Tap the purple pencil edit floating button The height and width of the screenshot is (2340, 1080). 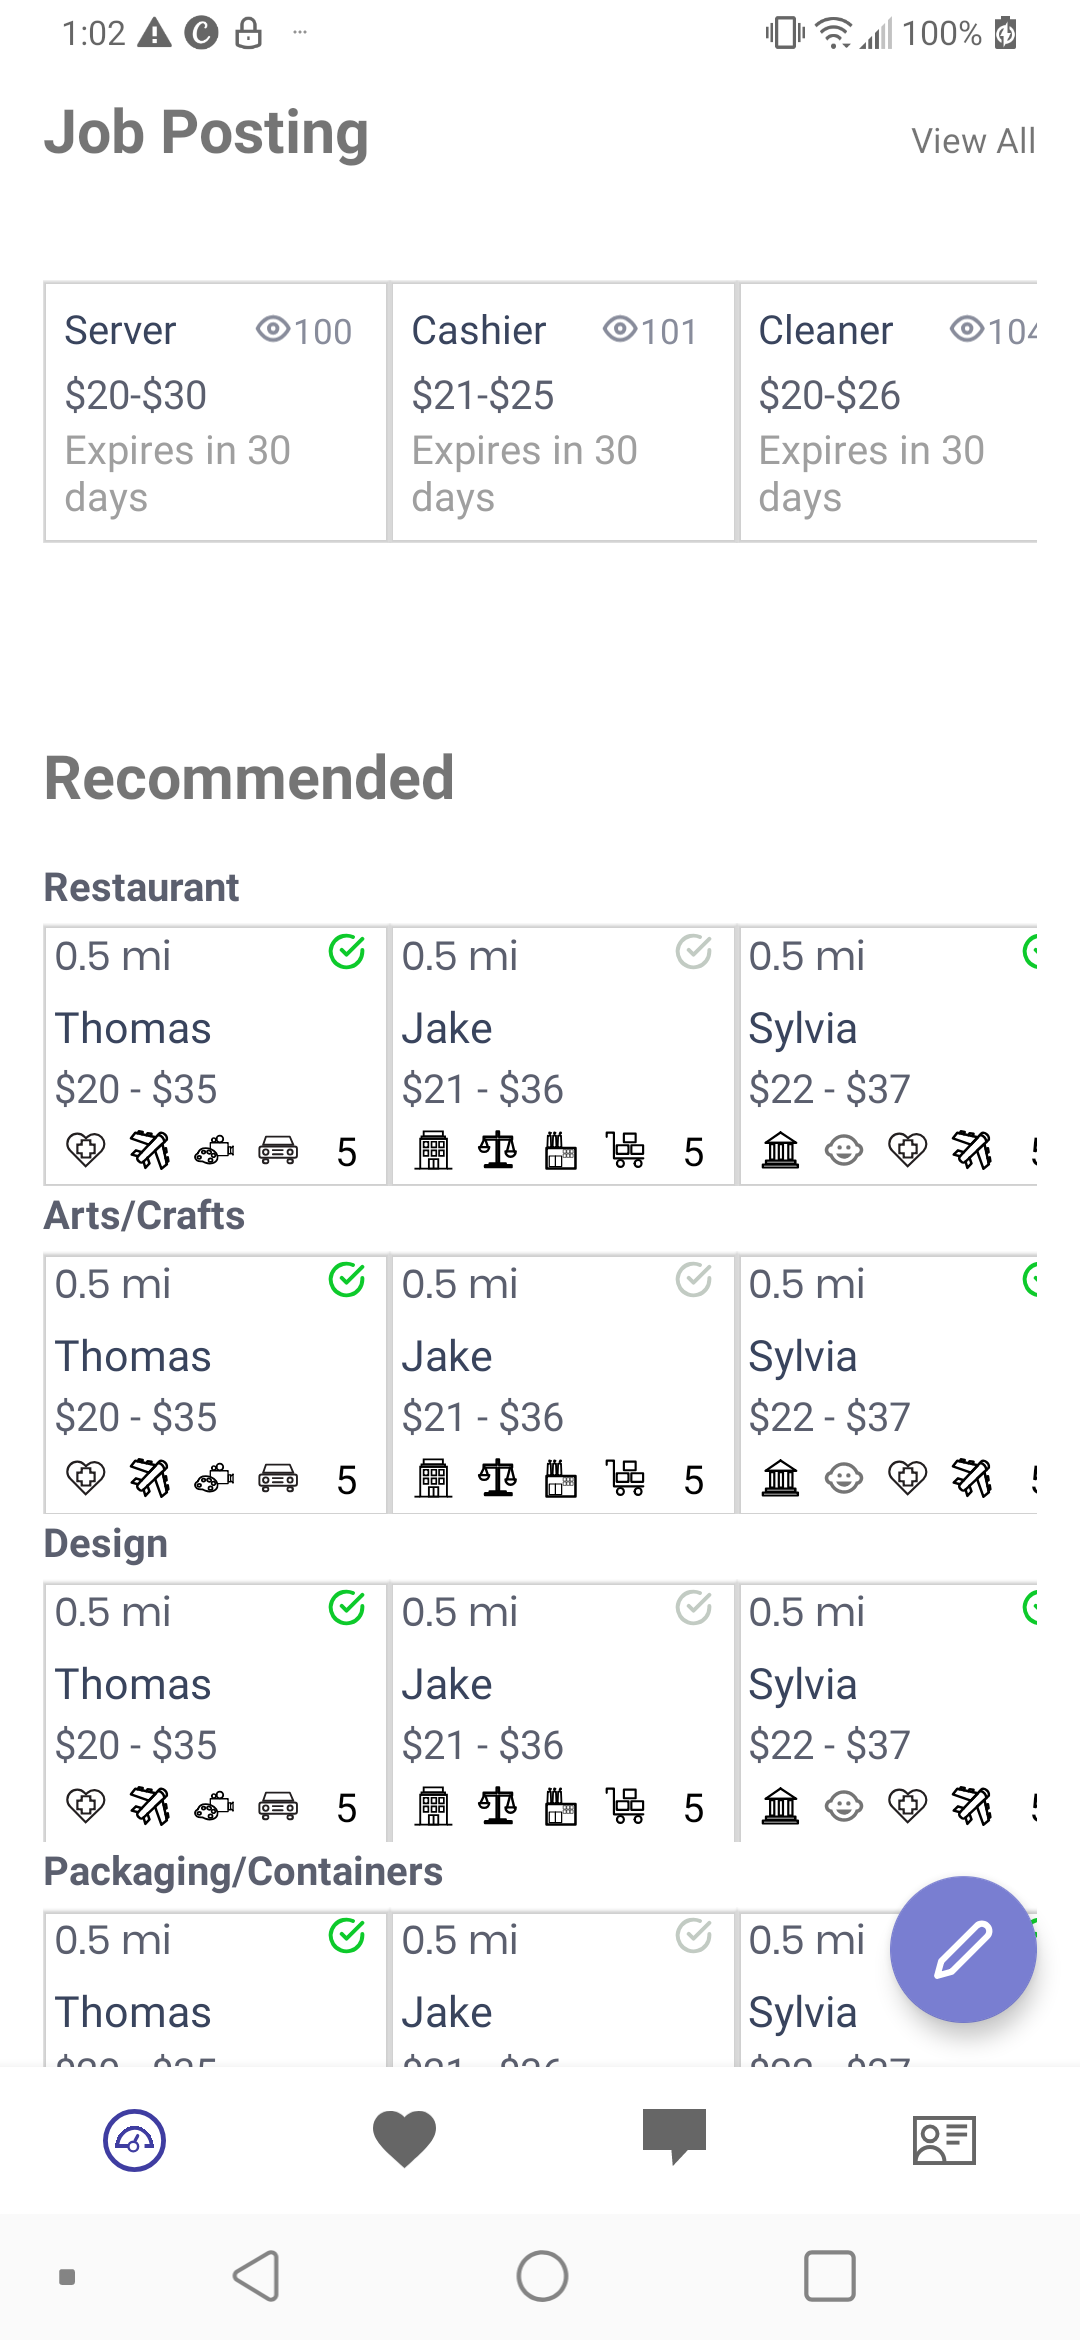click(963, 1949)
